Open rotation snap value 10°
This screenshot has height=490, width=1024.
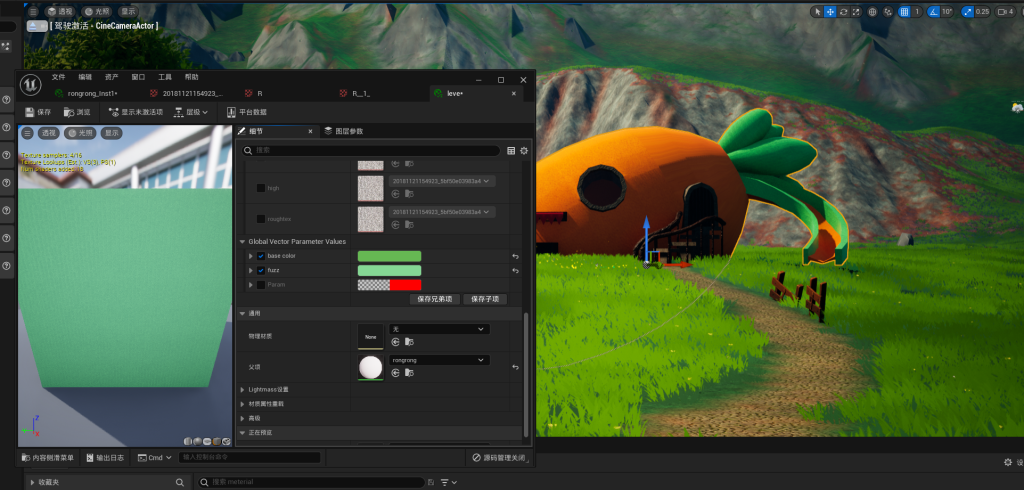948,12
